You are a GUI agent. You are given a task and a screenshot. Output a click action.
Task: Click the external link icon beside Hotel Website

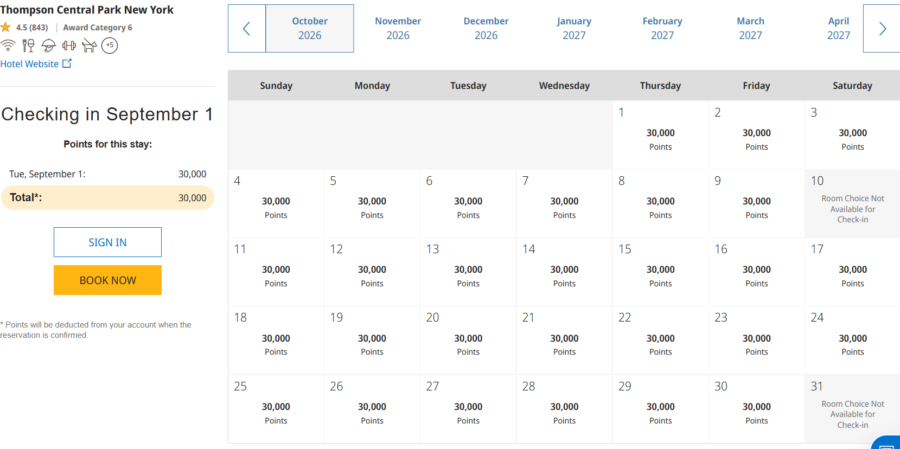coord(67,64)
